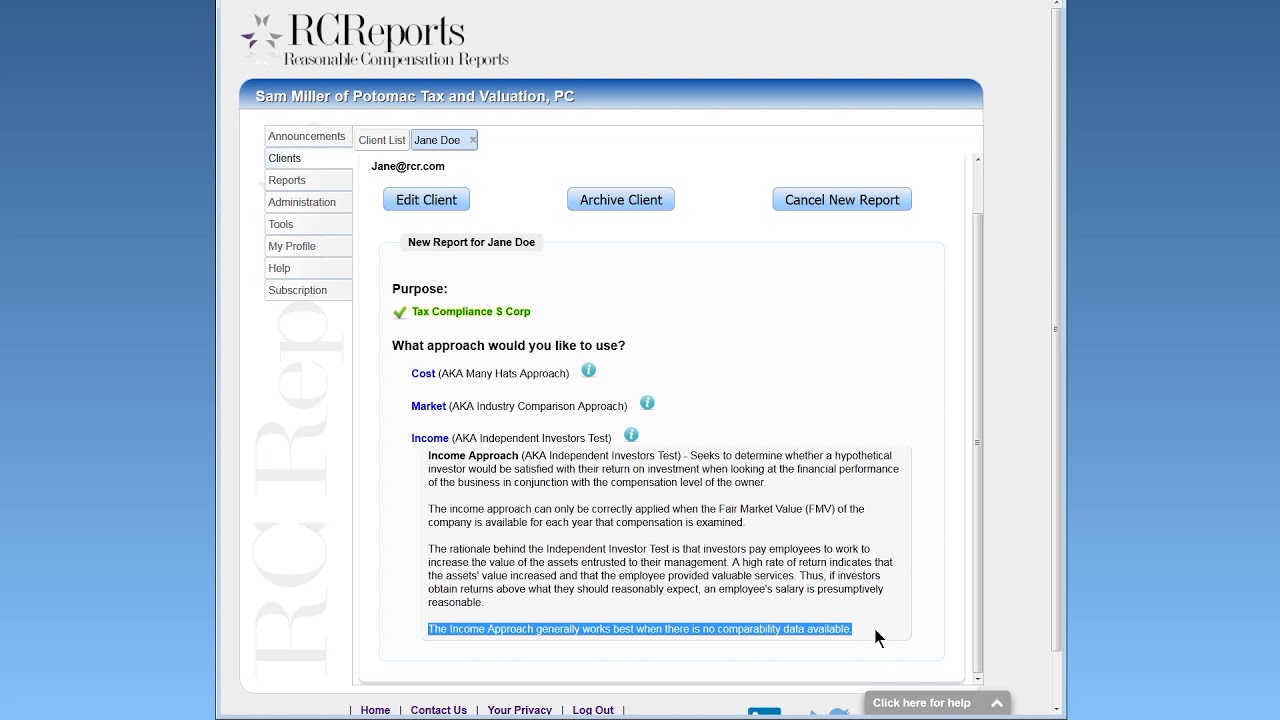Click the info icon beside Cost approach
1280x720 pixels.
click(589, 371)
